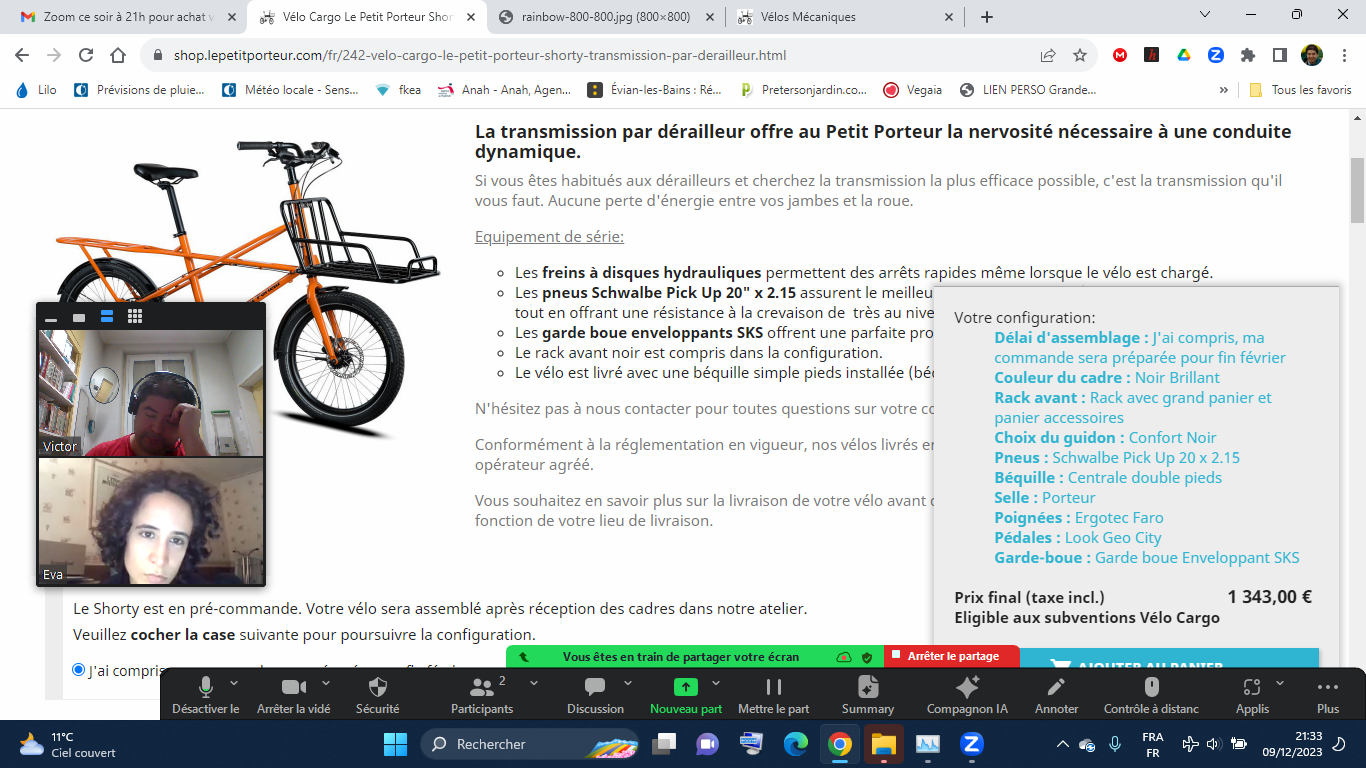Toggle camera with Arrêter la vidéo
Image resolution: width=1366 pixels, height=768 pixels.
point(293,688)
